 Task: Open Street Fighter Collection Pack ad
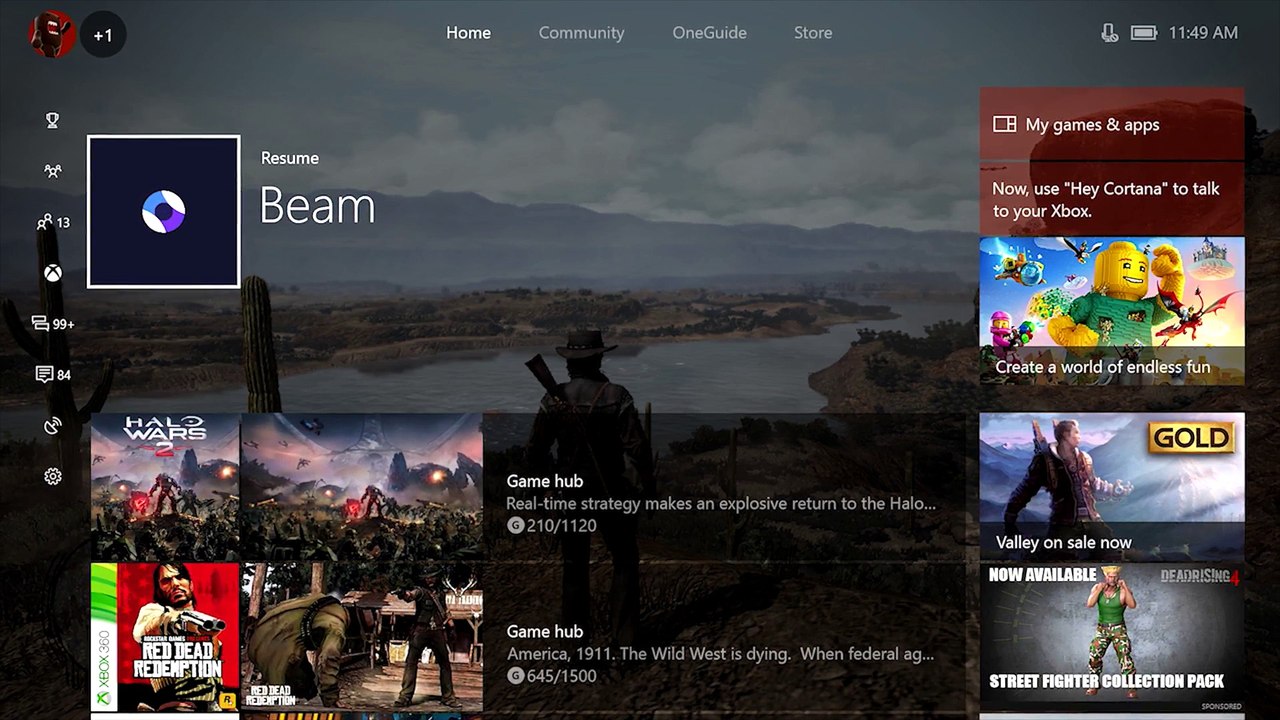tap(1112, 639)
